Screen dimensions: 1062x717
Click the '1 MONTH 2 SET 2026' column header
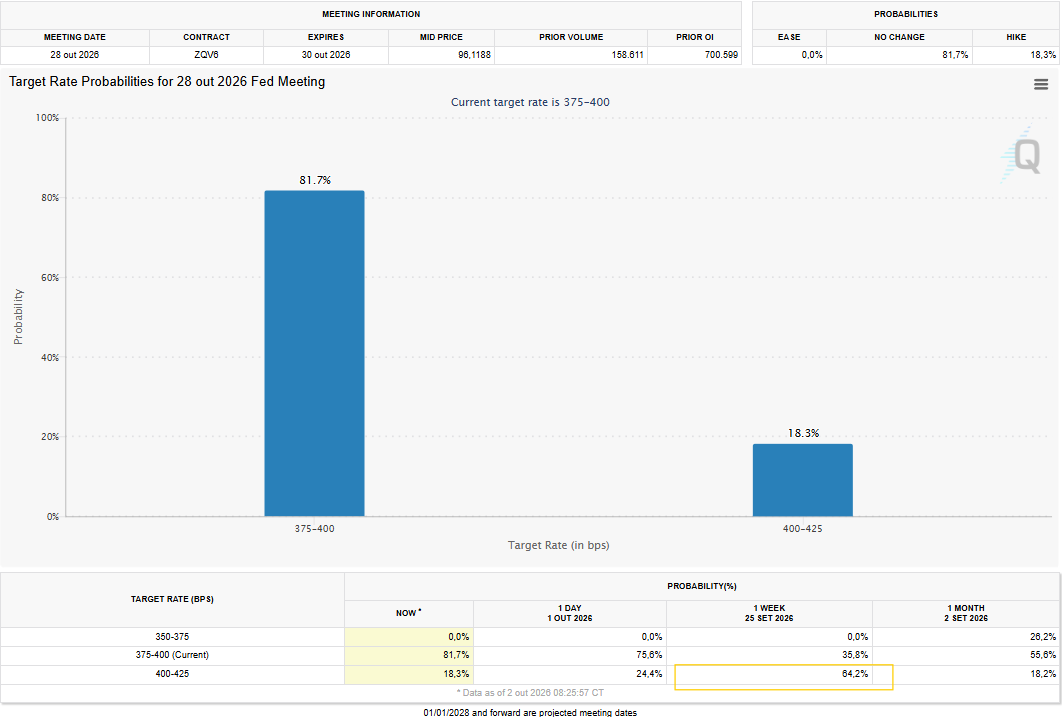[966, 613]
